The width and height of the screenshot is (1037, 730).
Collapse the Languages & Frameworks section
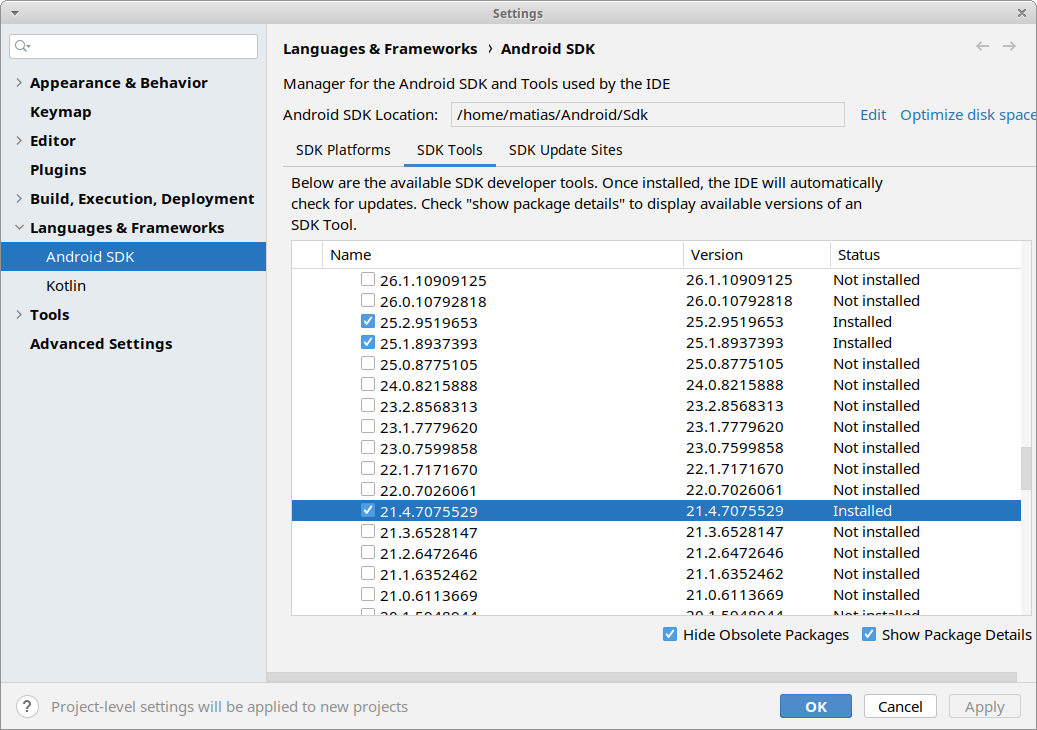coord(19,228)
